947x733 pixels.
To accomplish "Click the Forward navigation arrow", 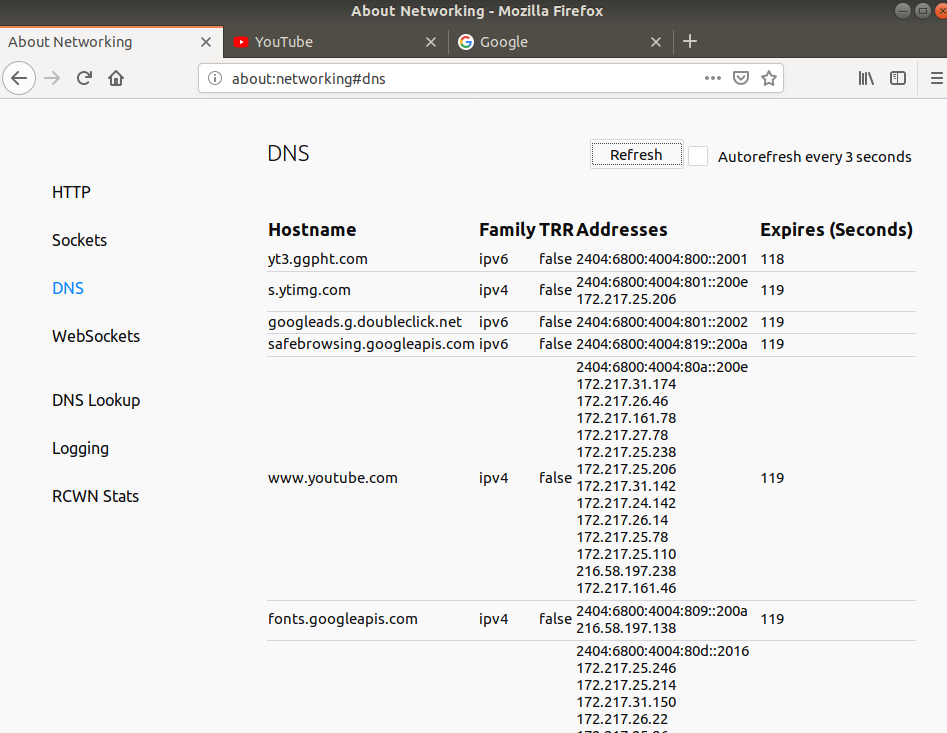I will (53, 78).
